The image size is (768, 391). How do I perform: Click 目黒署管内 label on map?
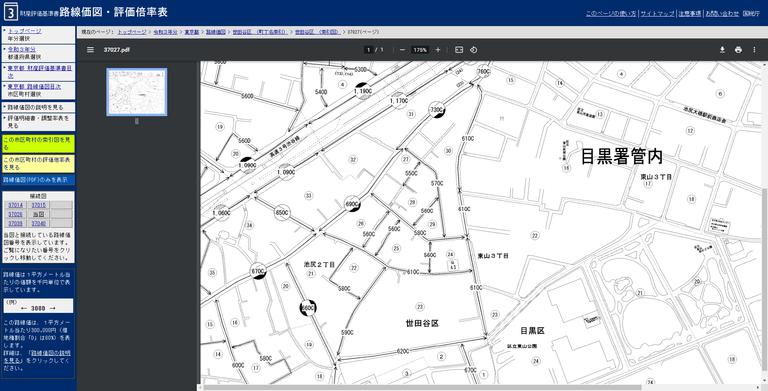pyautogui.click(x=622, y=156)
